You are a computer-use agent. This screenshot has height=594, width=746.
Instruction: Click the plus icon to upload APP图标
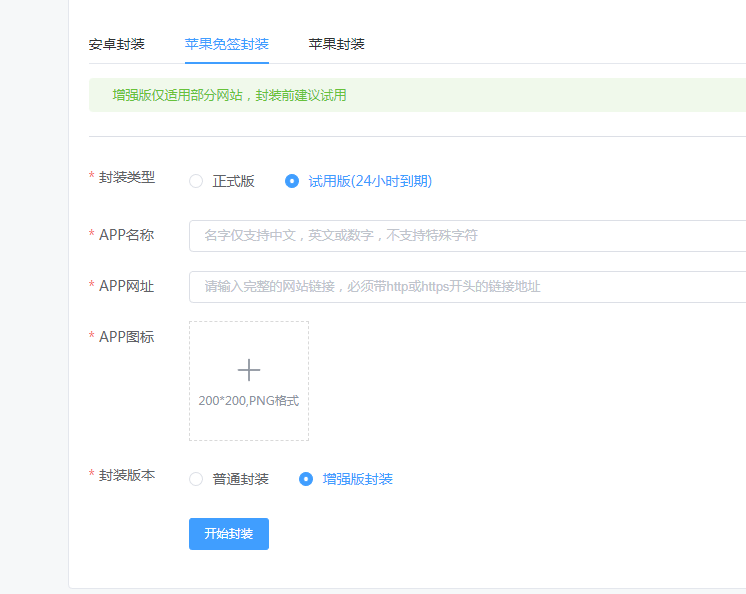click(x=249, y=370)
